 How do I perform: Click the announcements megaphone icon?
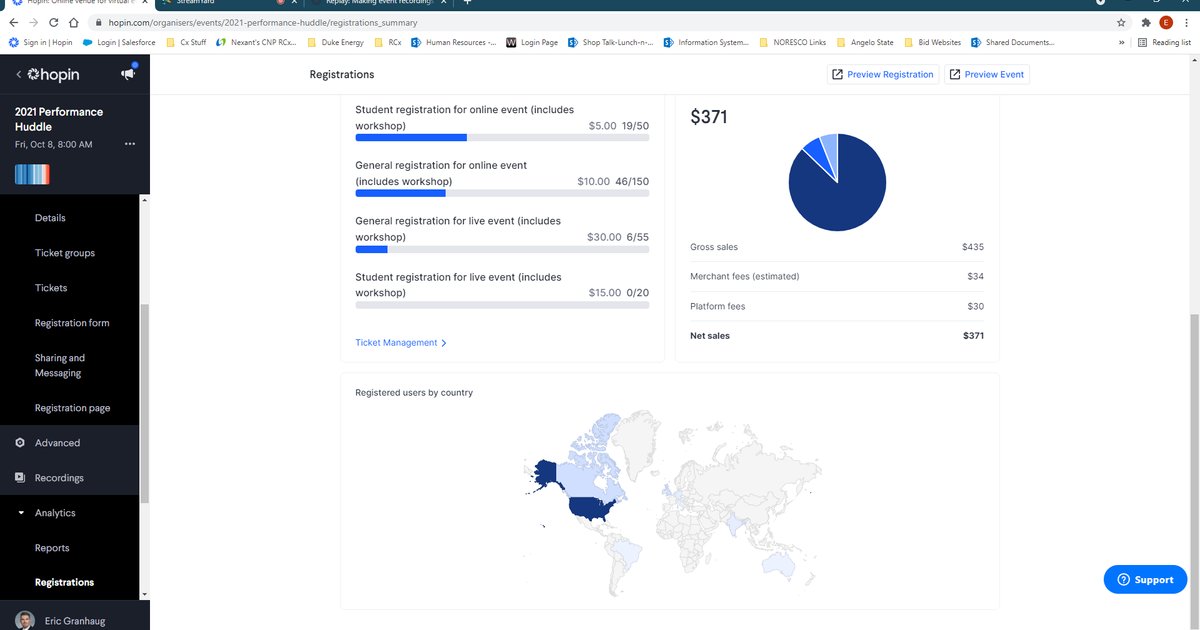click(x=128, y=74)
